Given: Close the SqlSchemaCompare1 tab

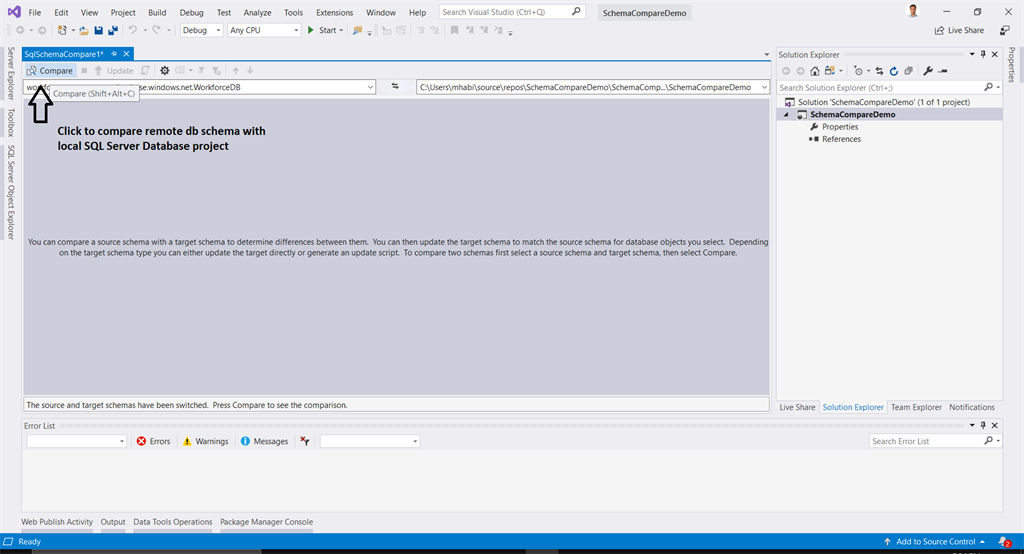Looking at the screenshot, I should point(126,54).
